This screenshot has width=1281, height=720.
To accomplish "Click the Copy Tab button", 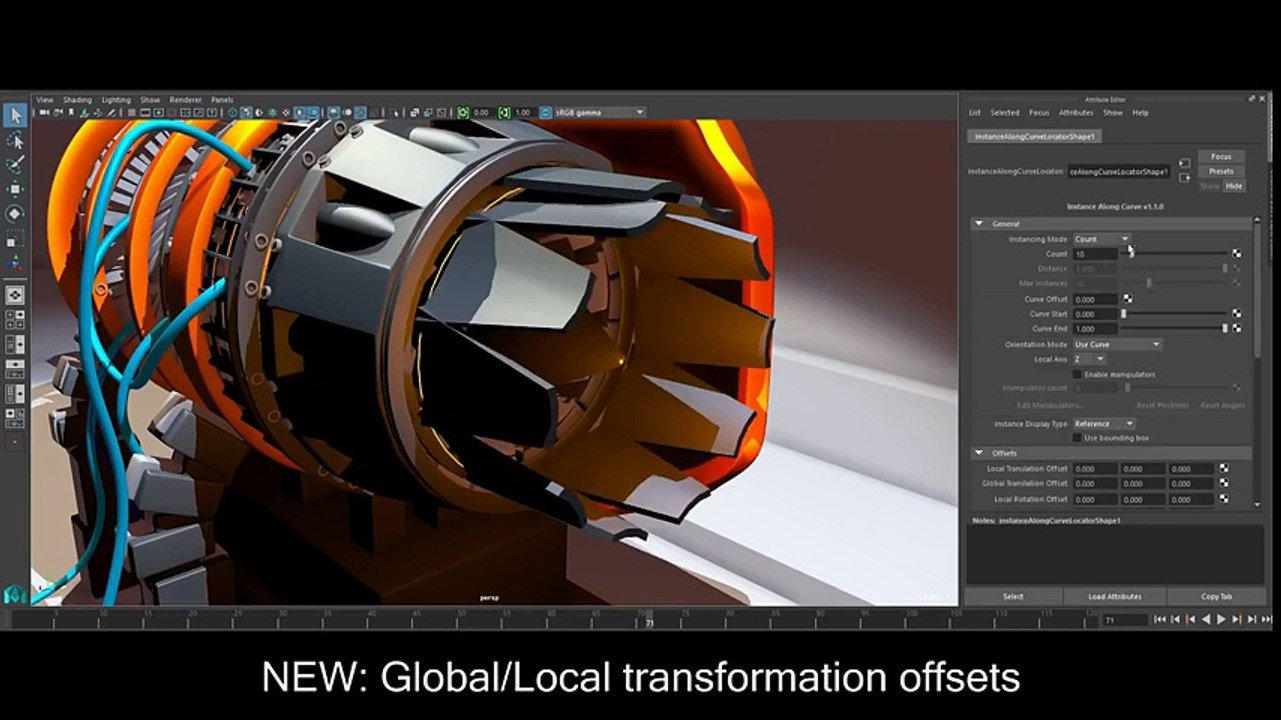I will point(1217,596).
